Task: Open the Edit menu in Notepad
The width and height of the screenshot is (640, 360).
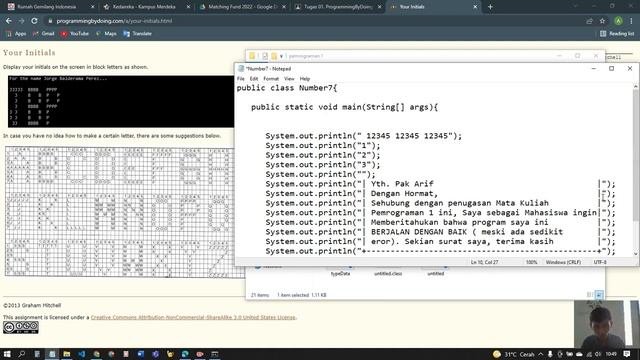Action: tap(254, 79)
